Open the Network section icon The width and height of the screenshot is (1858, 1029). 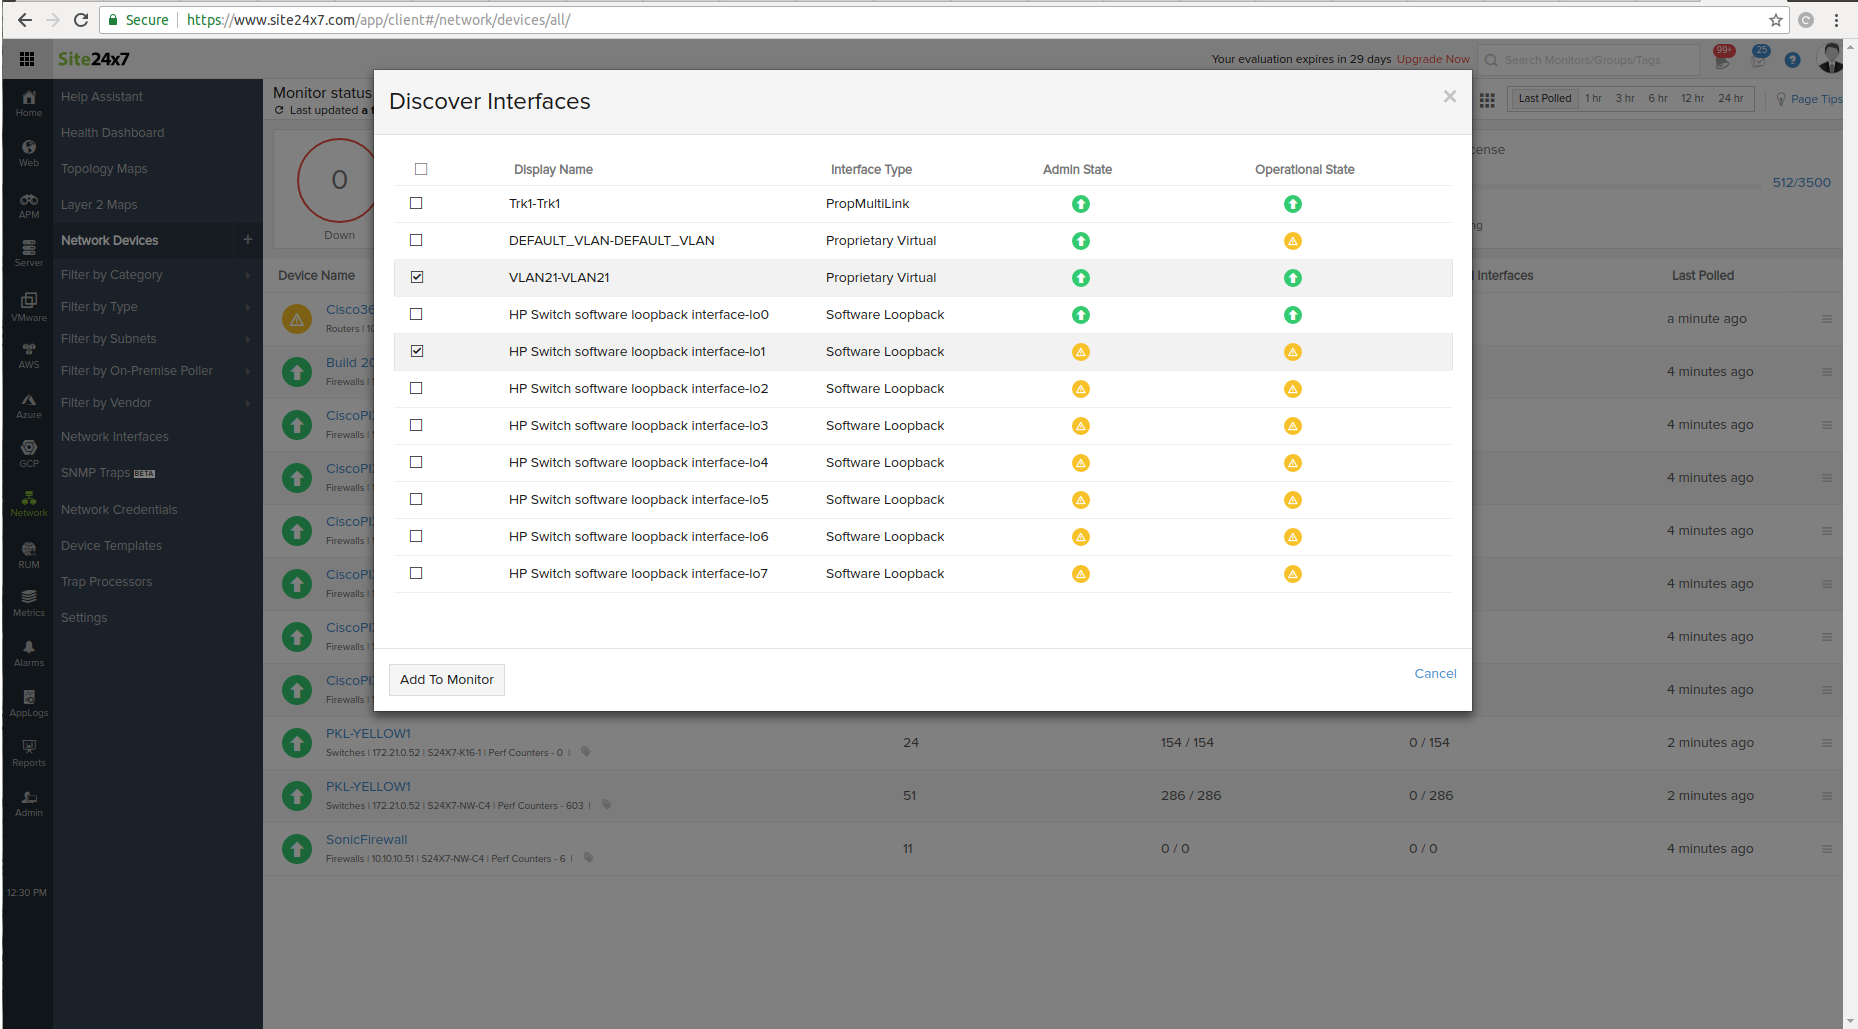[29, 503]
